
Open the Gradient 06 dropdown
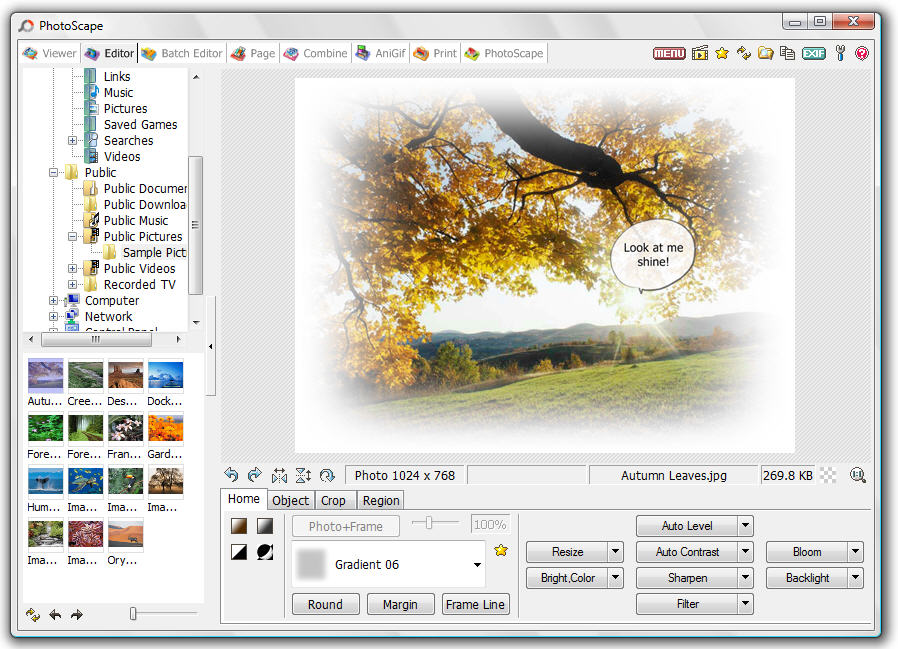click(478, 563)
